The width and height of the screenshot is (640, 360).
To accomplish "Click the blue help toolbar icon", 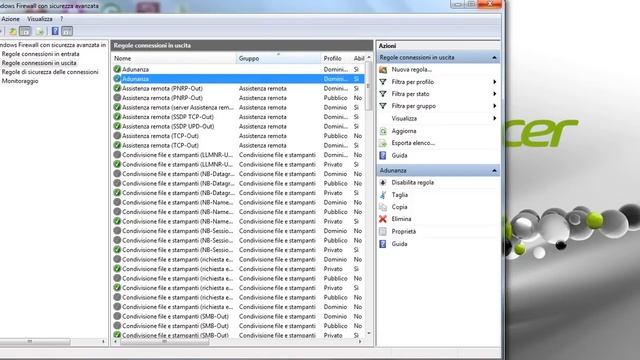I will (x=55, y=31).
